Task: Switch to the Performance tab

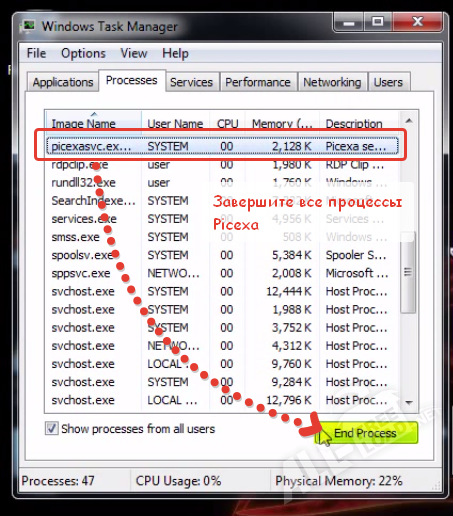Action: (258, 82)
